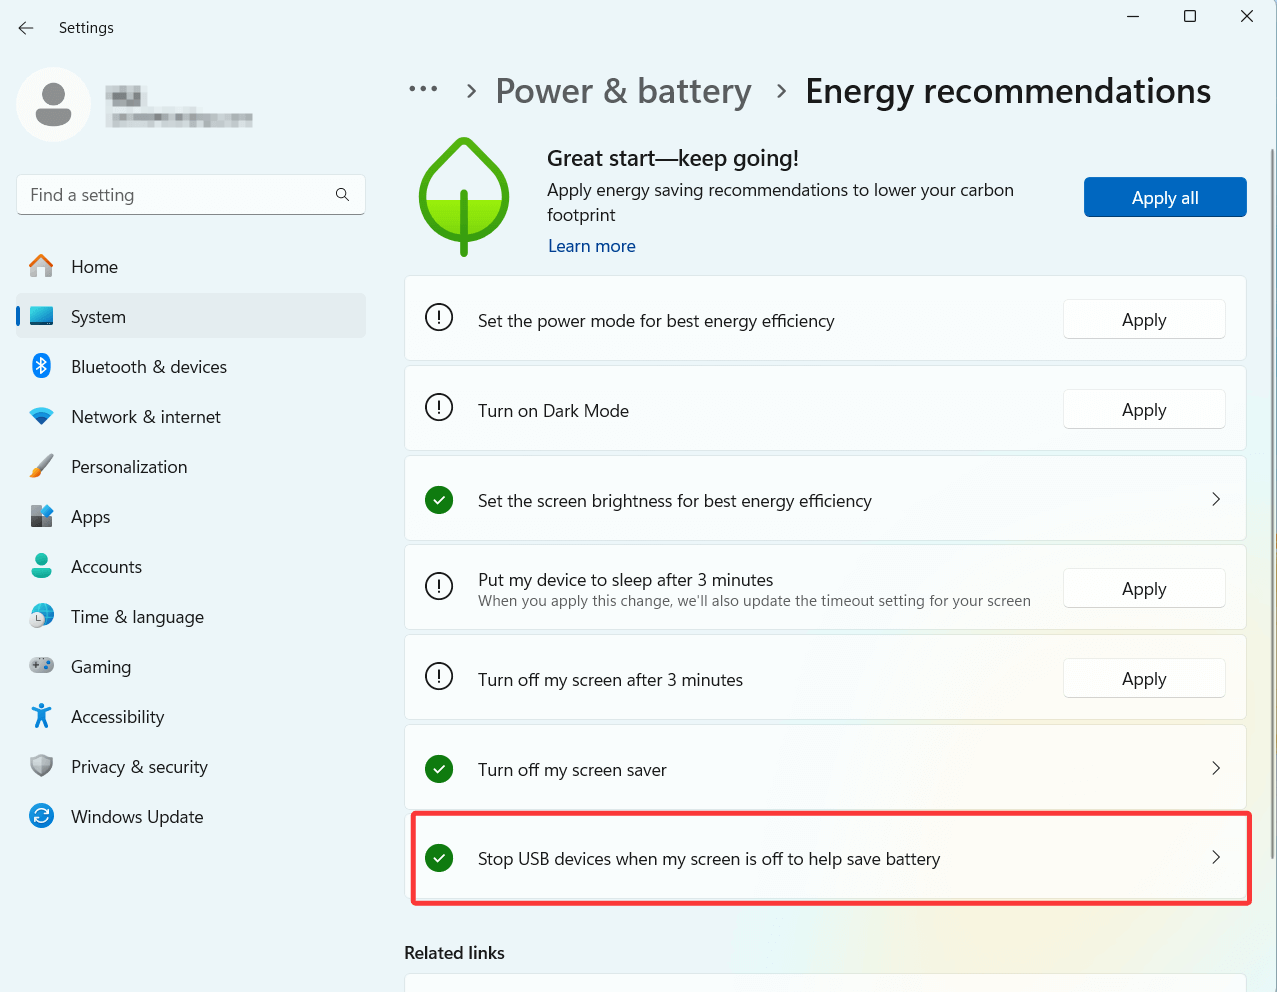
Task: Click the Windows Update icon
Action: (x=40, y=816)
